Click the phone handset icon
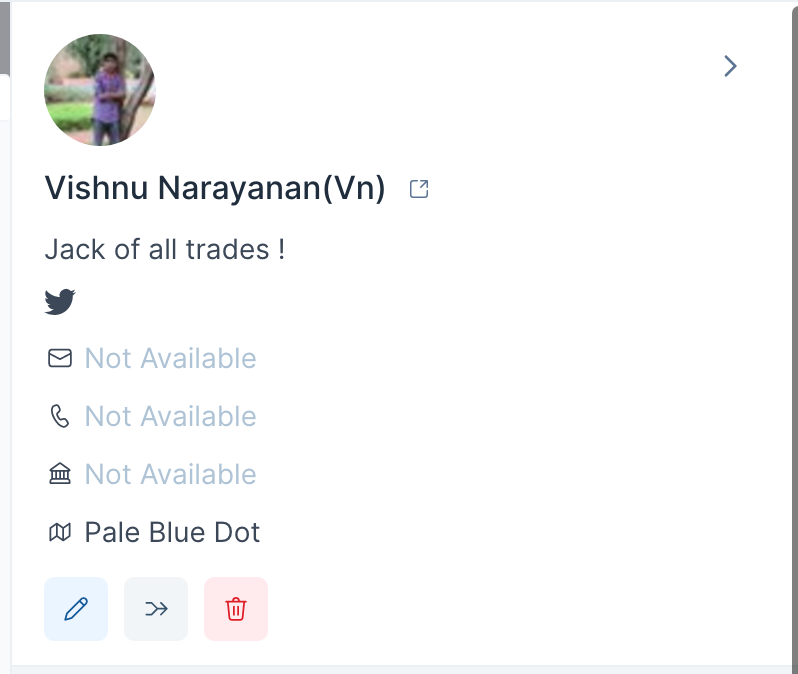Screen dimensions: 798x674 60,416
